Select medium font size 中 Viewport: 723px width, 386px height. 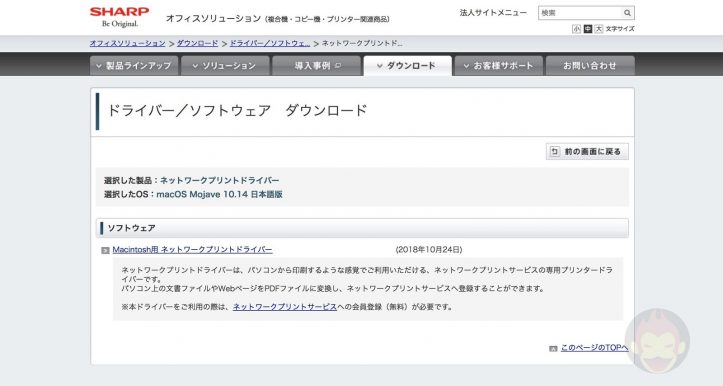tap(587, 29)
